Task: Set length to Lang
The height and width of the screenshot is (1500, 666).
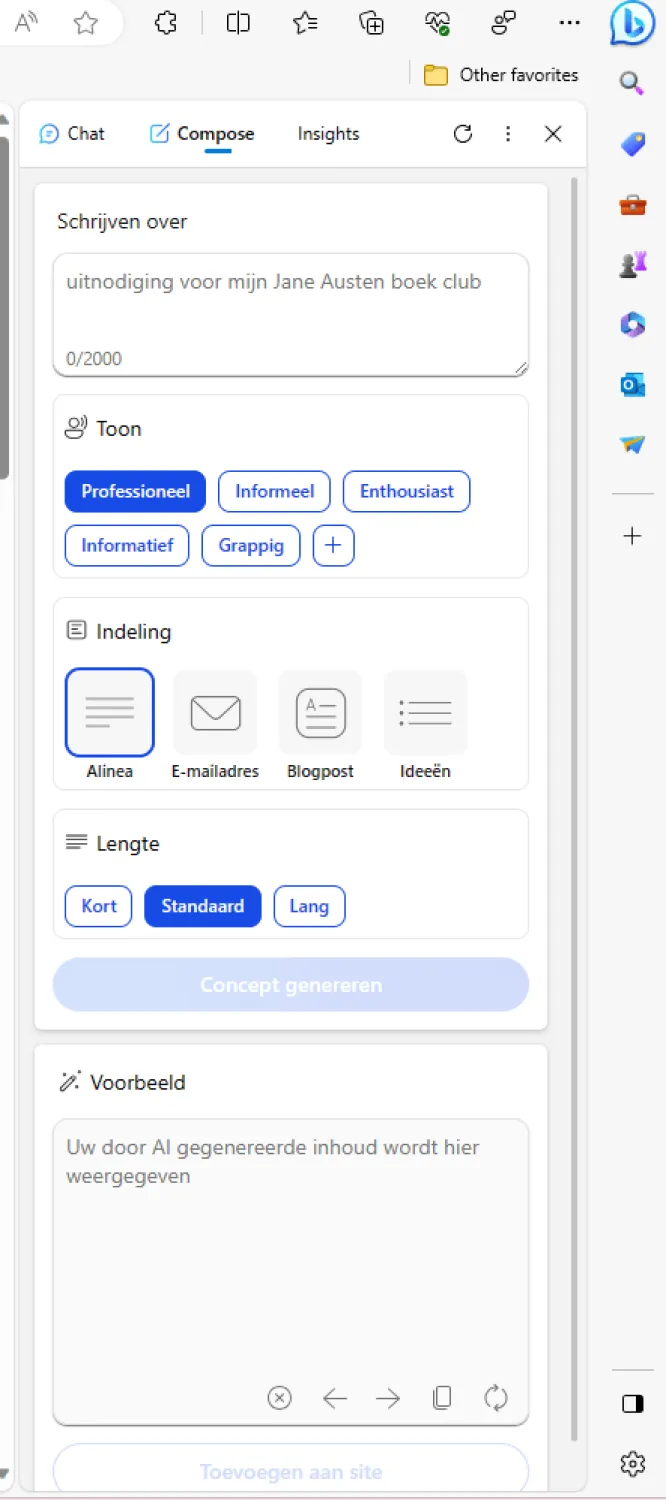Action: (309, 906)
